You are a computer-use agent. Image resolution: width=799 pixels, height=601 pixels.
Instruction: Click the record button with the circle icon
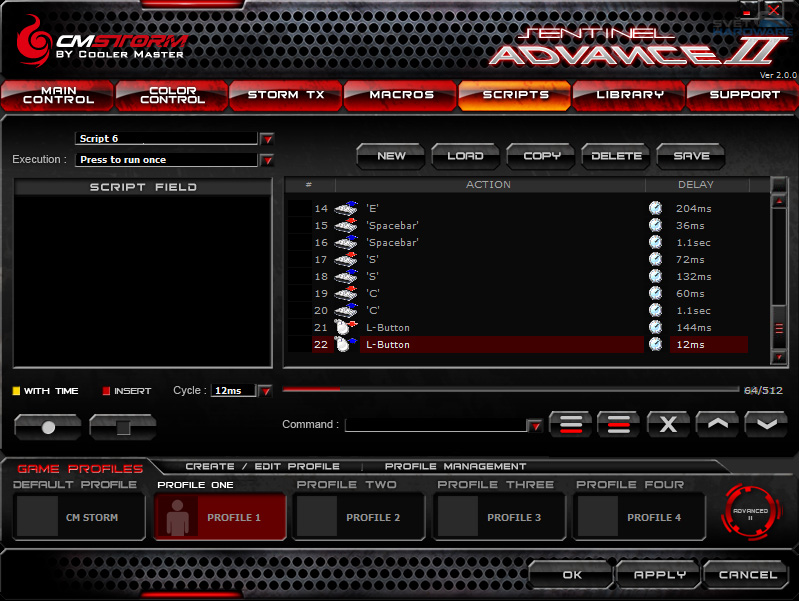click(x=47, y=427)
